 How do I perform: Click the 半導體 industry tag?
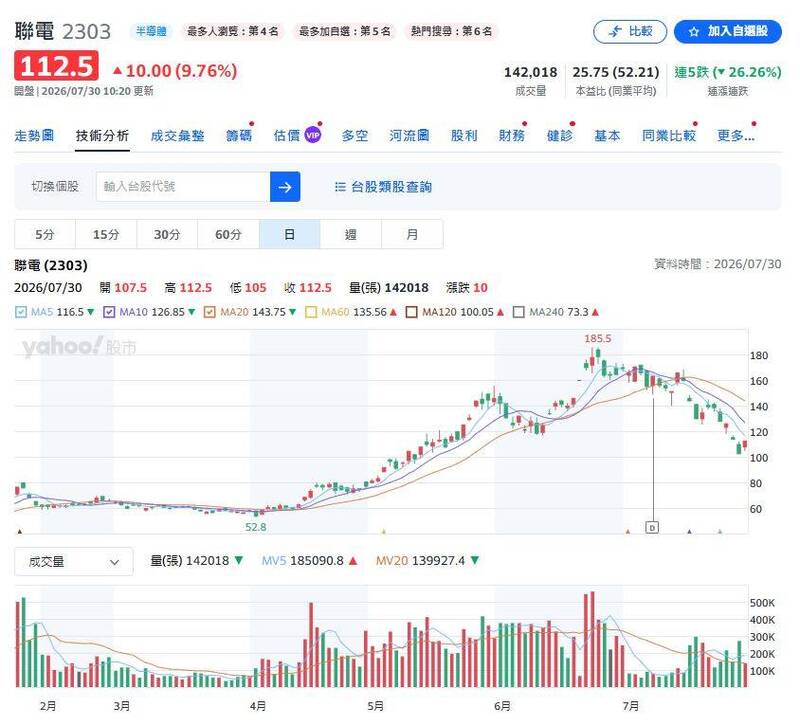pyautogui.click(x=151, y=32)
